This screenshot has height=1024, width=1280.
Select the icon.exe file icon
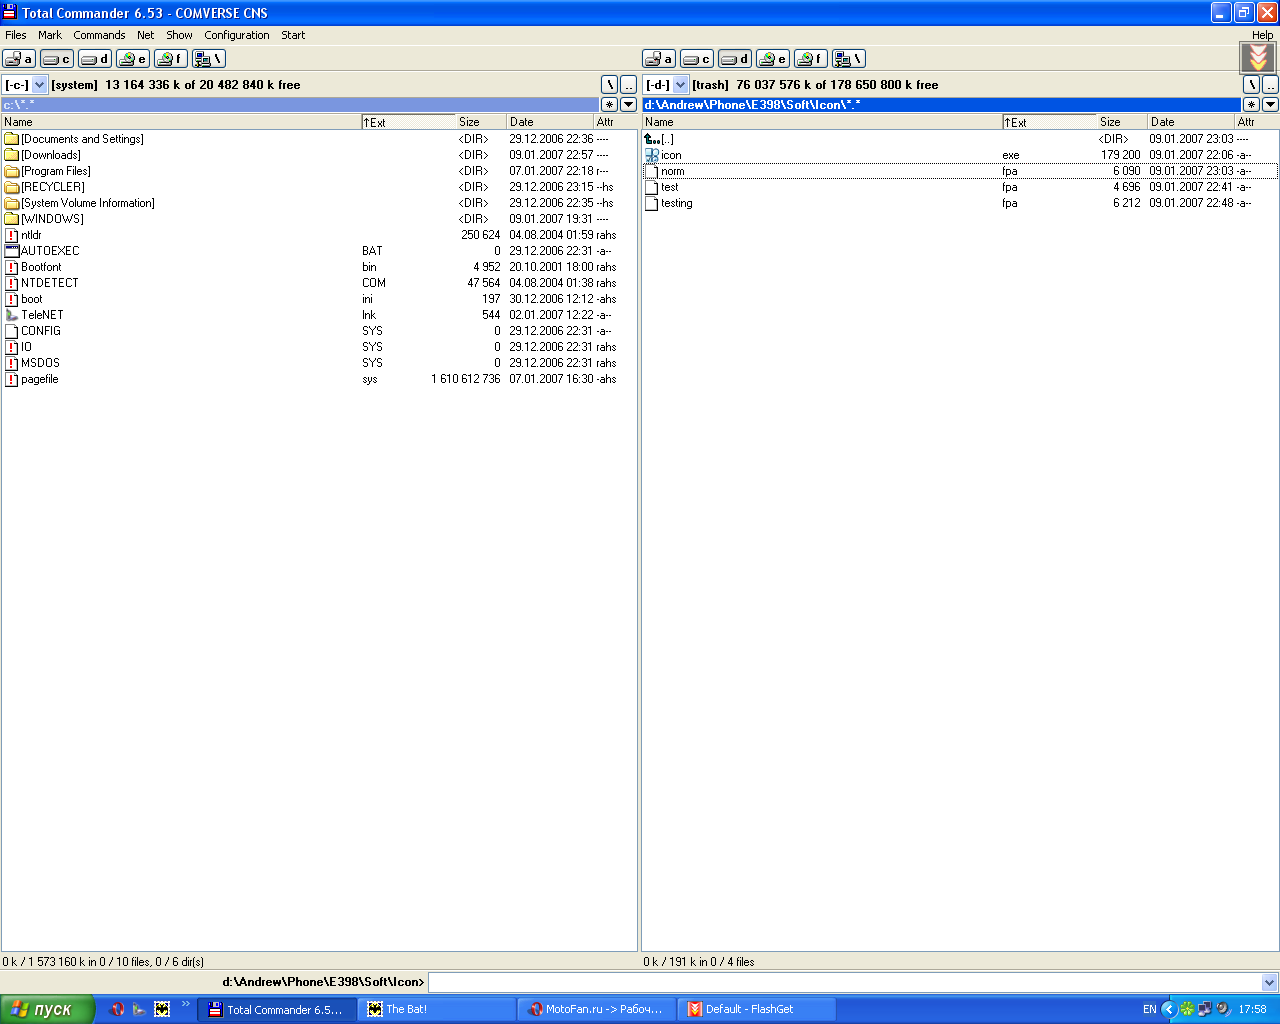tap(652, 155)
